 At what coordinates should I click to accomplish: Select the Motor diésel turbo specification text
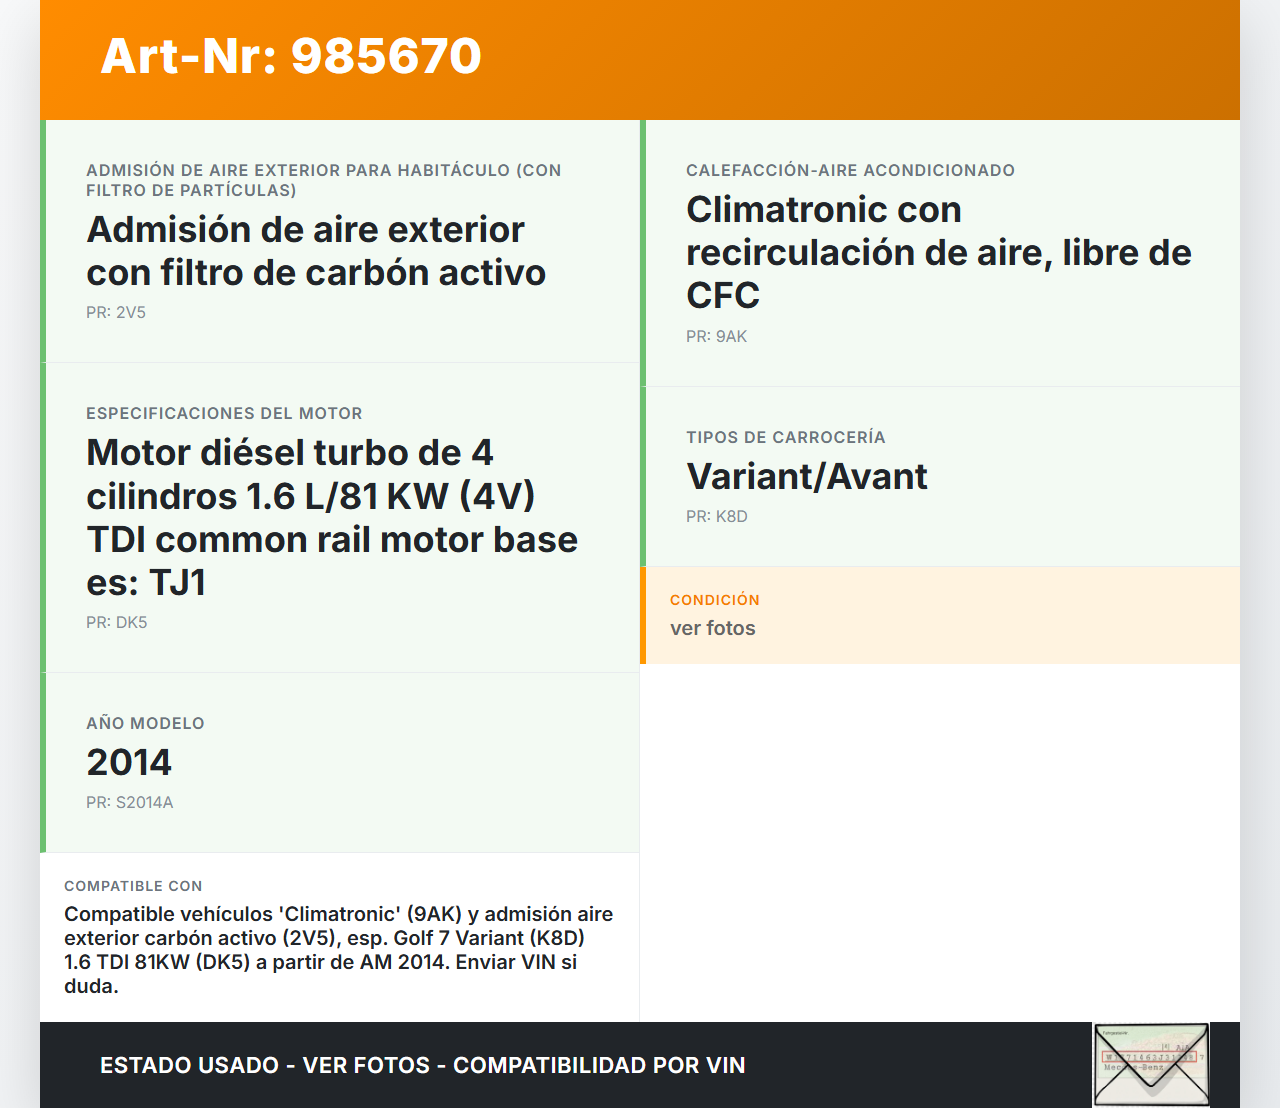pos(332,517)
